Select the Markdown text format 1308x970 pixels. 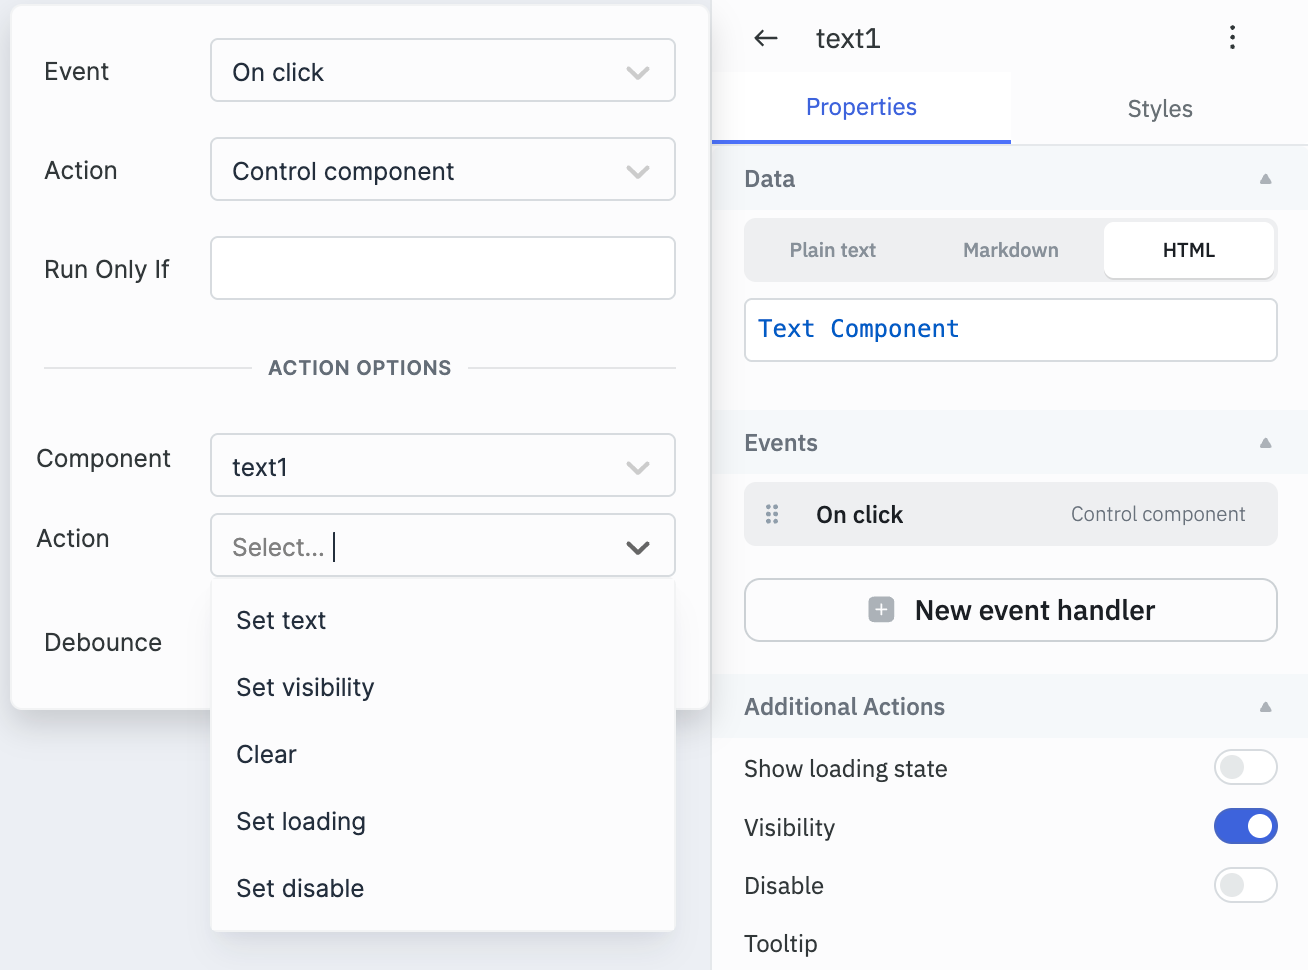(1010, 250)
